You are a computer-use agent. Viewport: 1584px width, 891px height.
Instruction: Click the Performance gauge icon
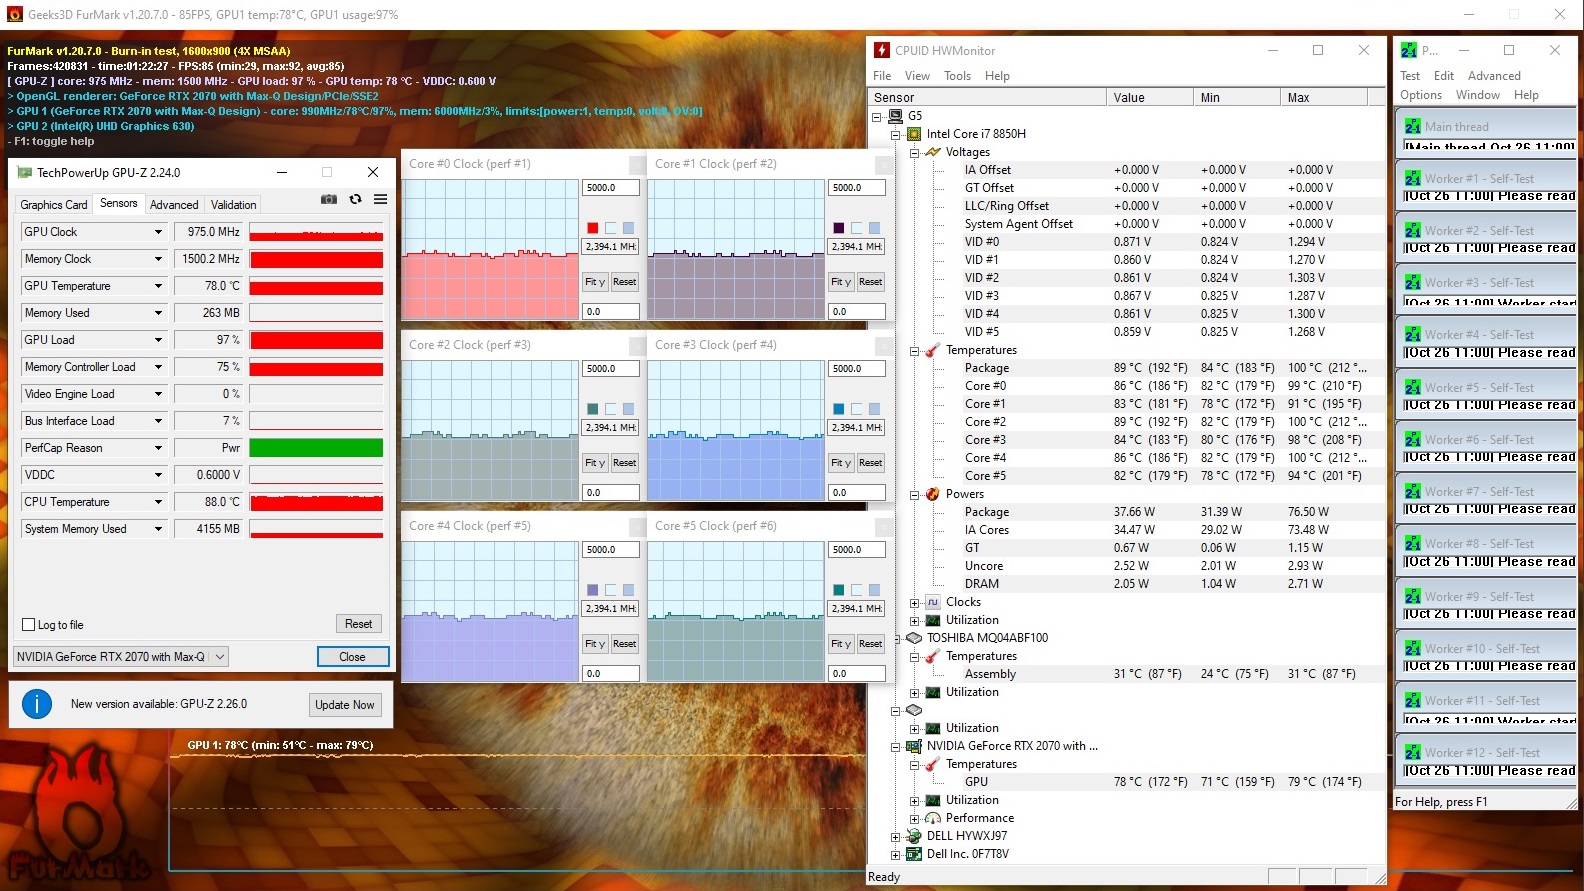[x=932, y=818]
